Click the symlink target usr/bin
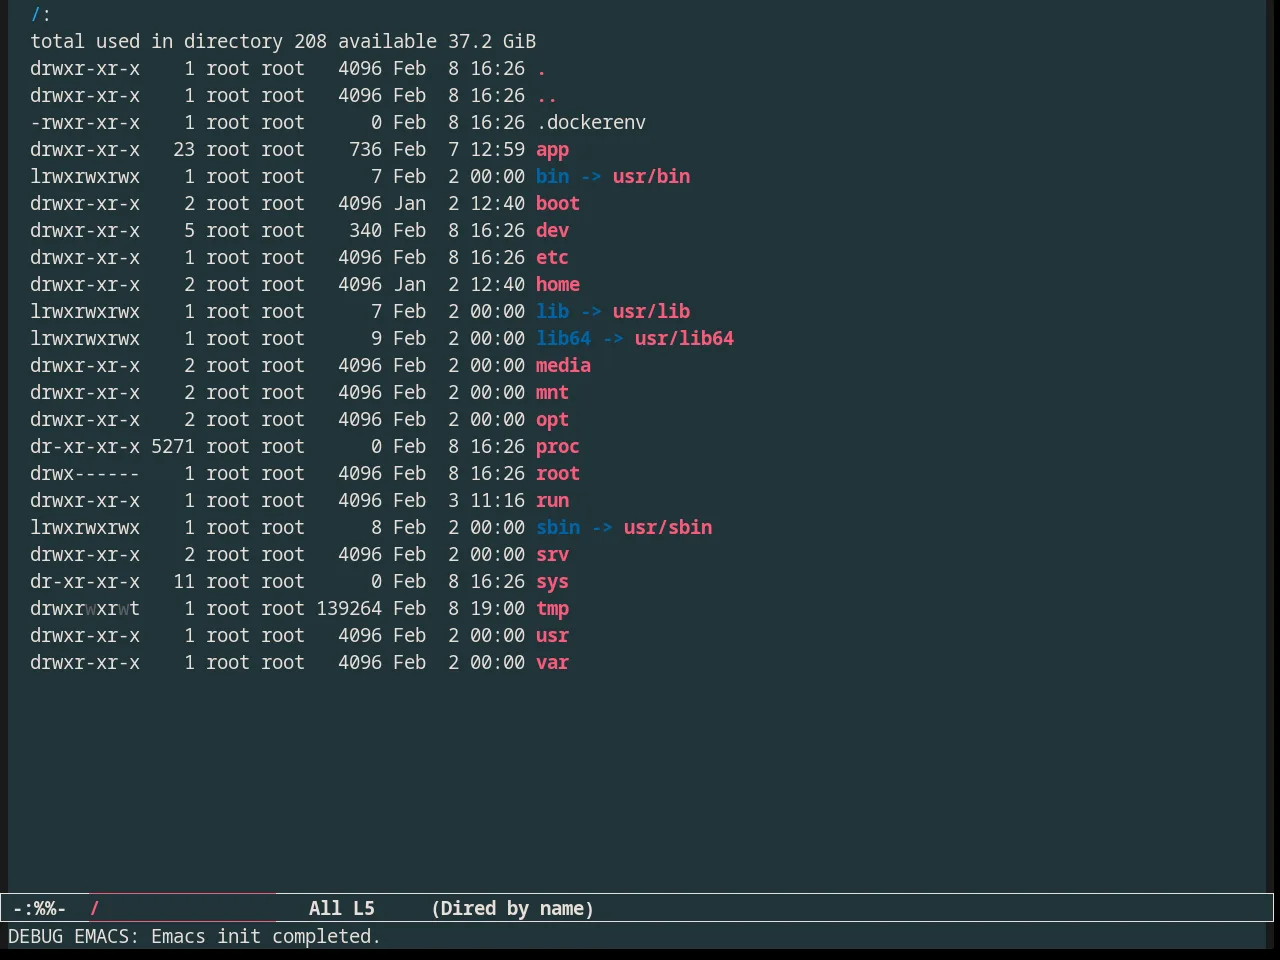Viewport: 1280px width, 960px height. click(x=651, y=177)
